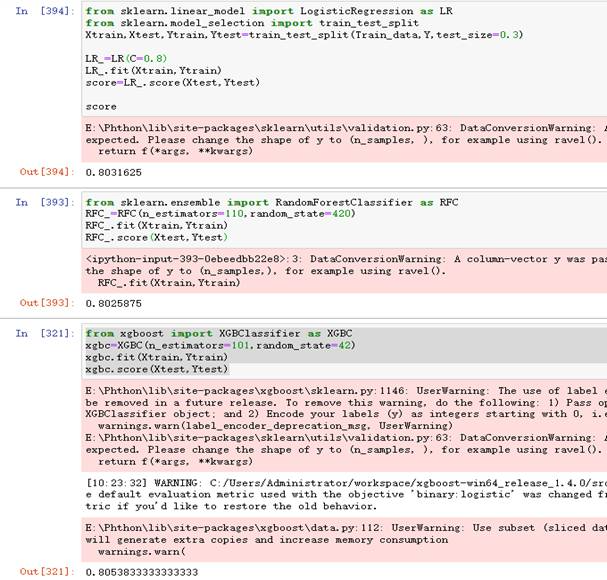Click the label_encoder_deprecation_msg warning line
This screenshot has height=580, width=607.
[x=275, y=426]
